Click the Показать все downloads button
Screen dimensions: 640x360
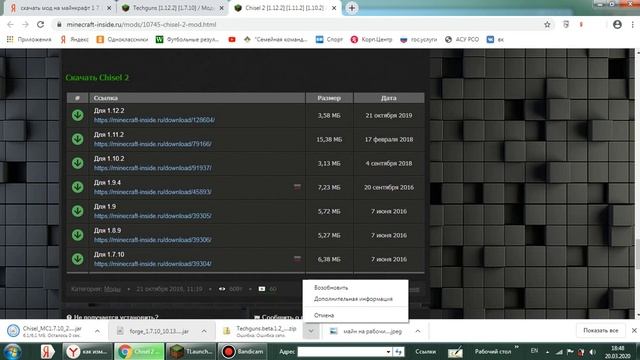[601, 331]
